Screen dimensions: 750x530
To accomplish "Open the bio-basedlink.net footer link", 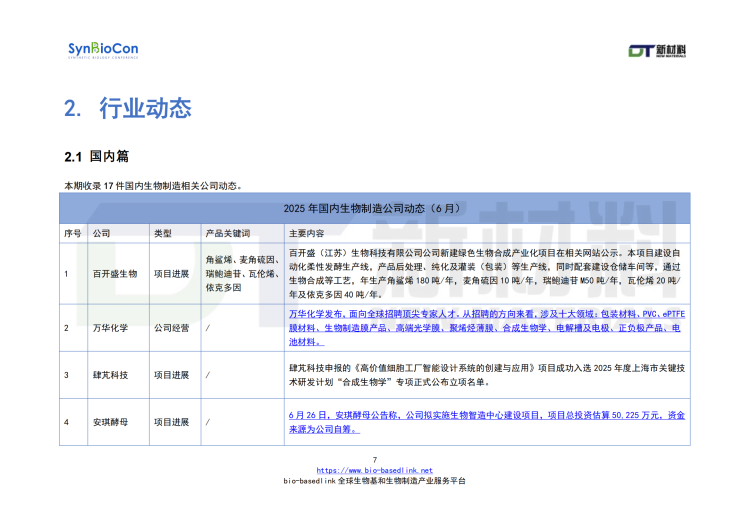I will point(374,470).
